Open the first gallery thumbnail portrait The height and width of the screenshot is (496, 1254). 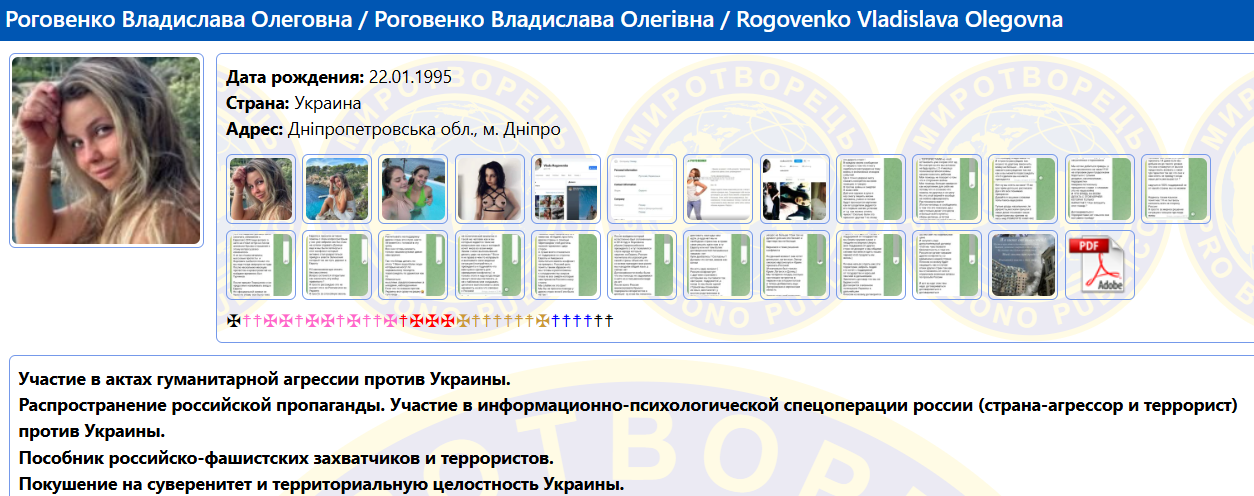(261, 189)
